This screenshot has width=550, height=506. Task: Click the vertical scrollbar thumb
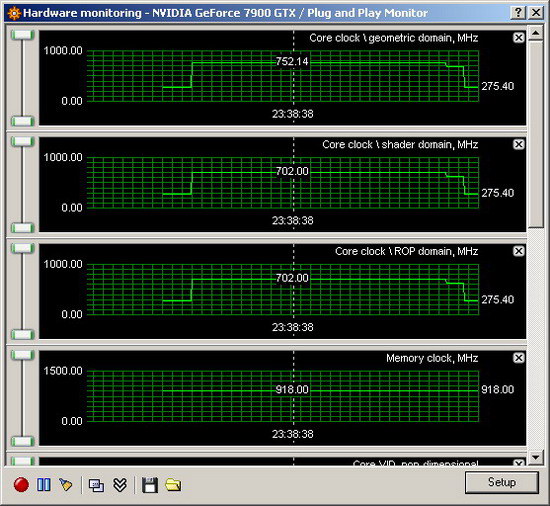[x=536, y=134]
